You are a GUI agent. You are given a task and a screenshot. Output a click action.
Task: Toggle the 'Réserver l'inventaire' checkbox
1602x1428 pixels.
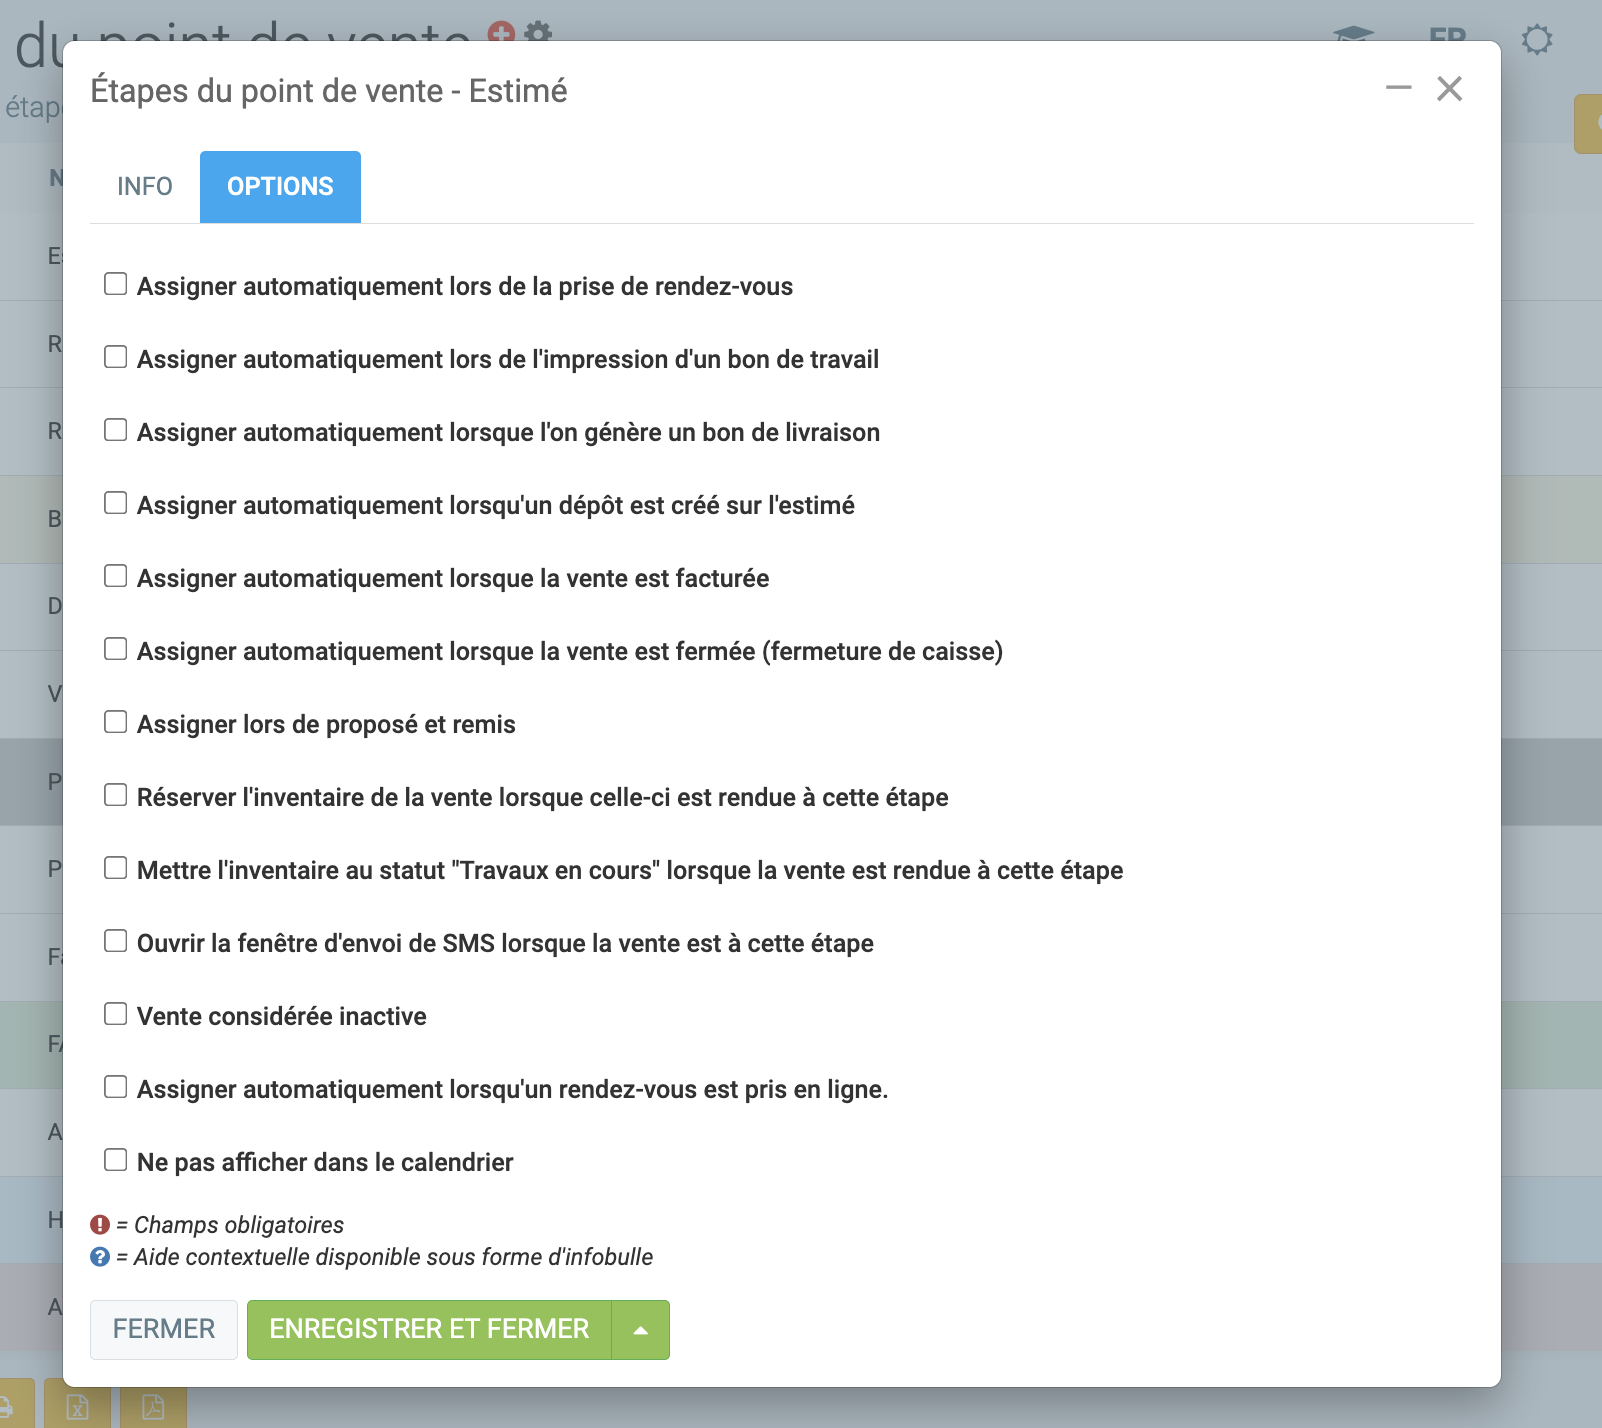(x=116, y=796)
